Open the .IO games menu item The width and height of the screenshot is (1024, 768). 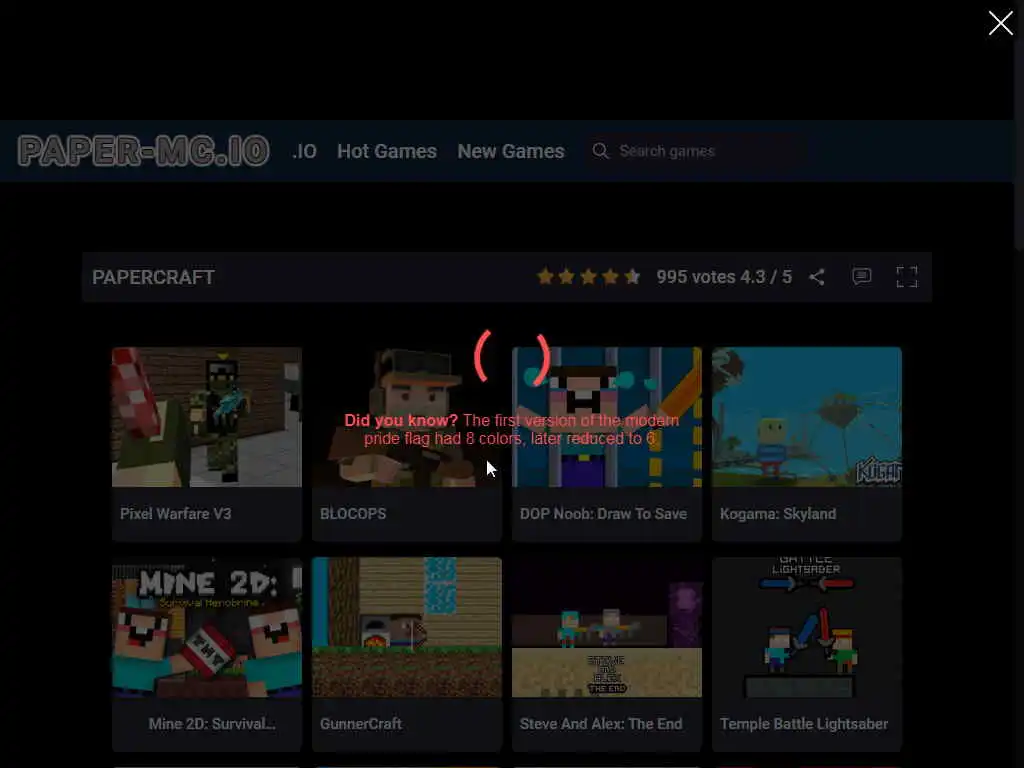tap(304, 151)
